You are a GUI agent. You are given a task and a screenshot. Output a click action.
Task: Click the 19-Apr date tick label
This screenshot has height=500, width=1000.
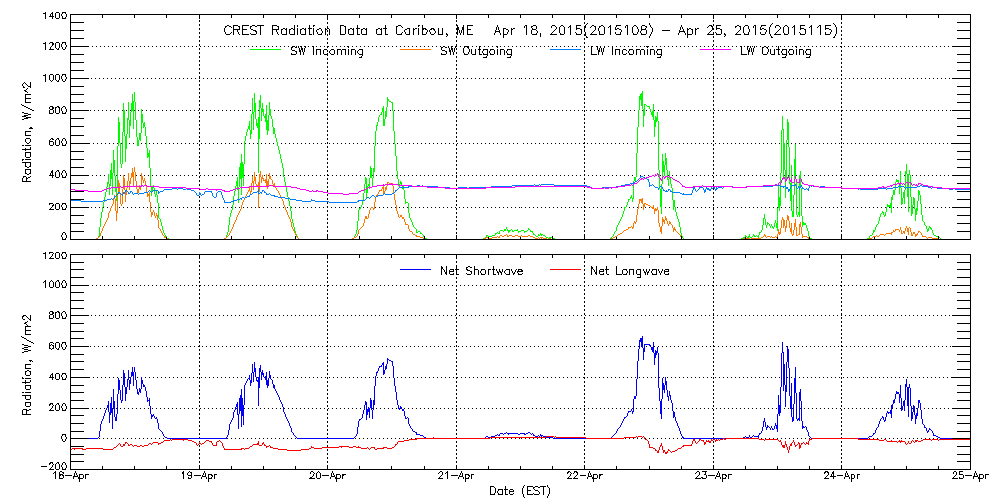point(199,477)
